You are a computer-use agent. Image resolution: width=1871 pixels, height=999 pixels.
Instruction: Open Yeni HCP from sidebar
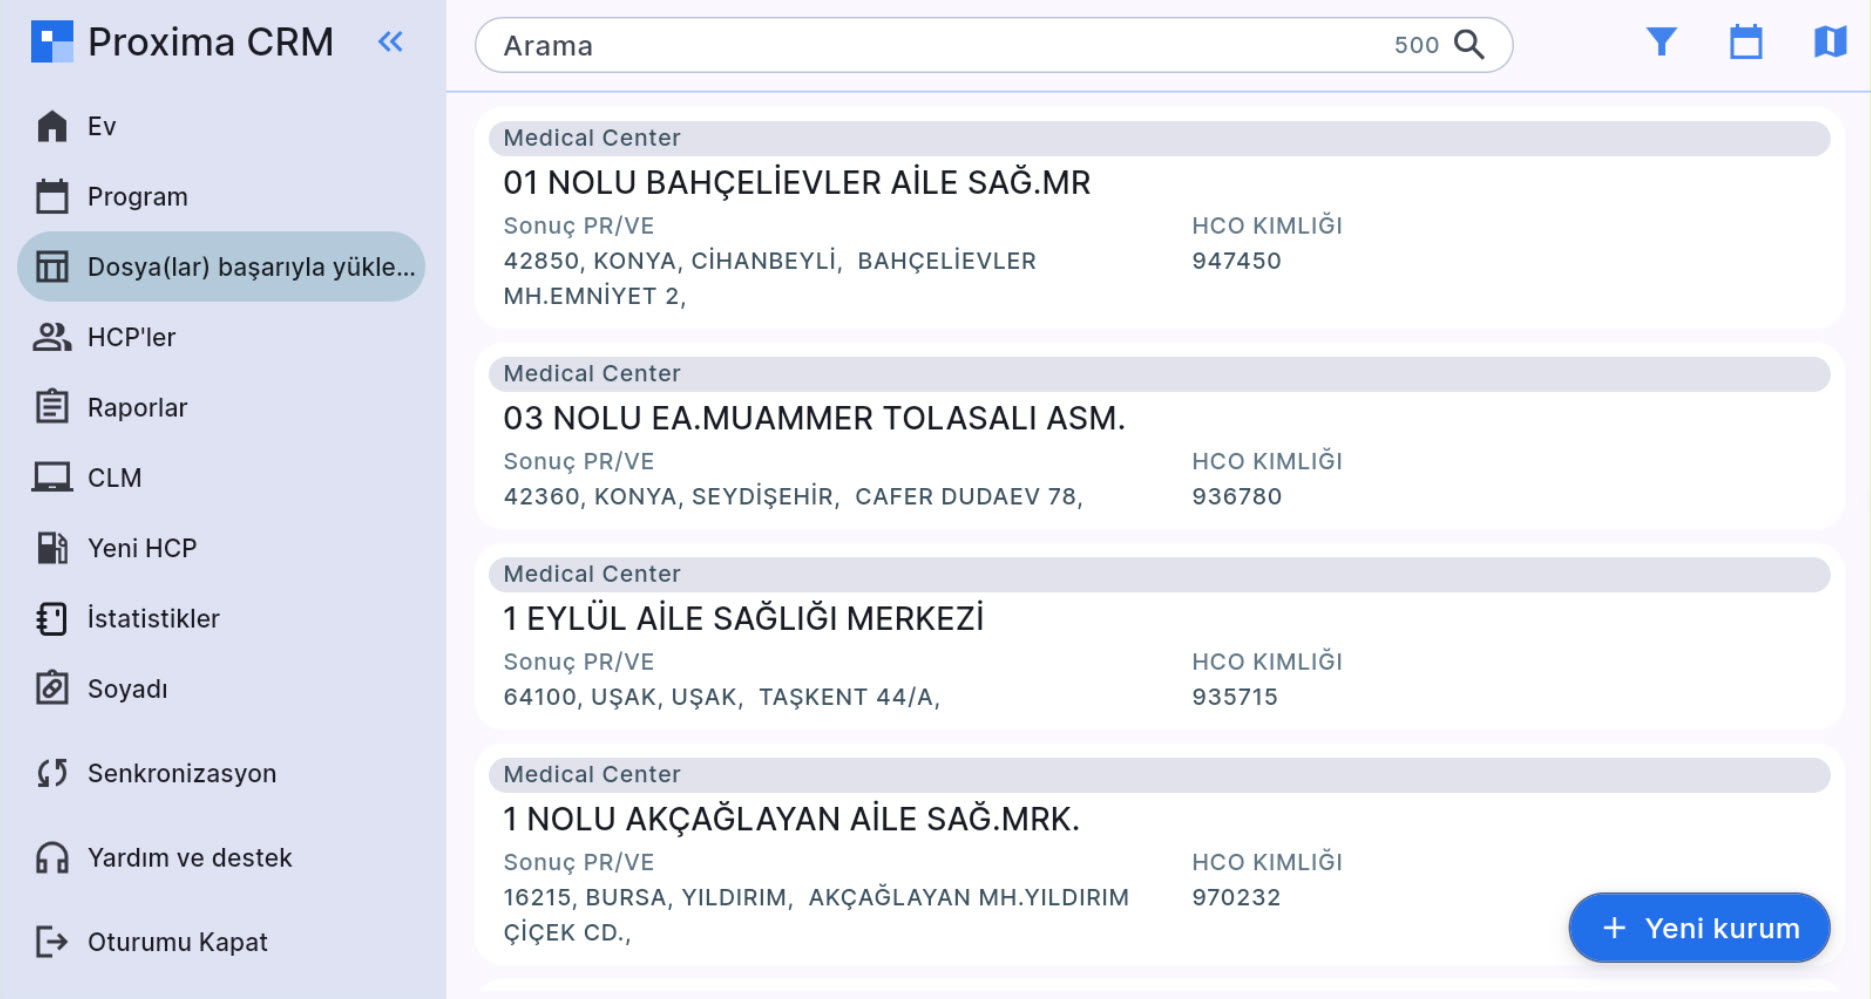142,548
